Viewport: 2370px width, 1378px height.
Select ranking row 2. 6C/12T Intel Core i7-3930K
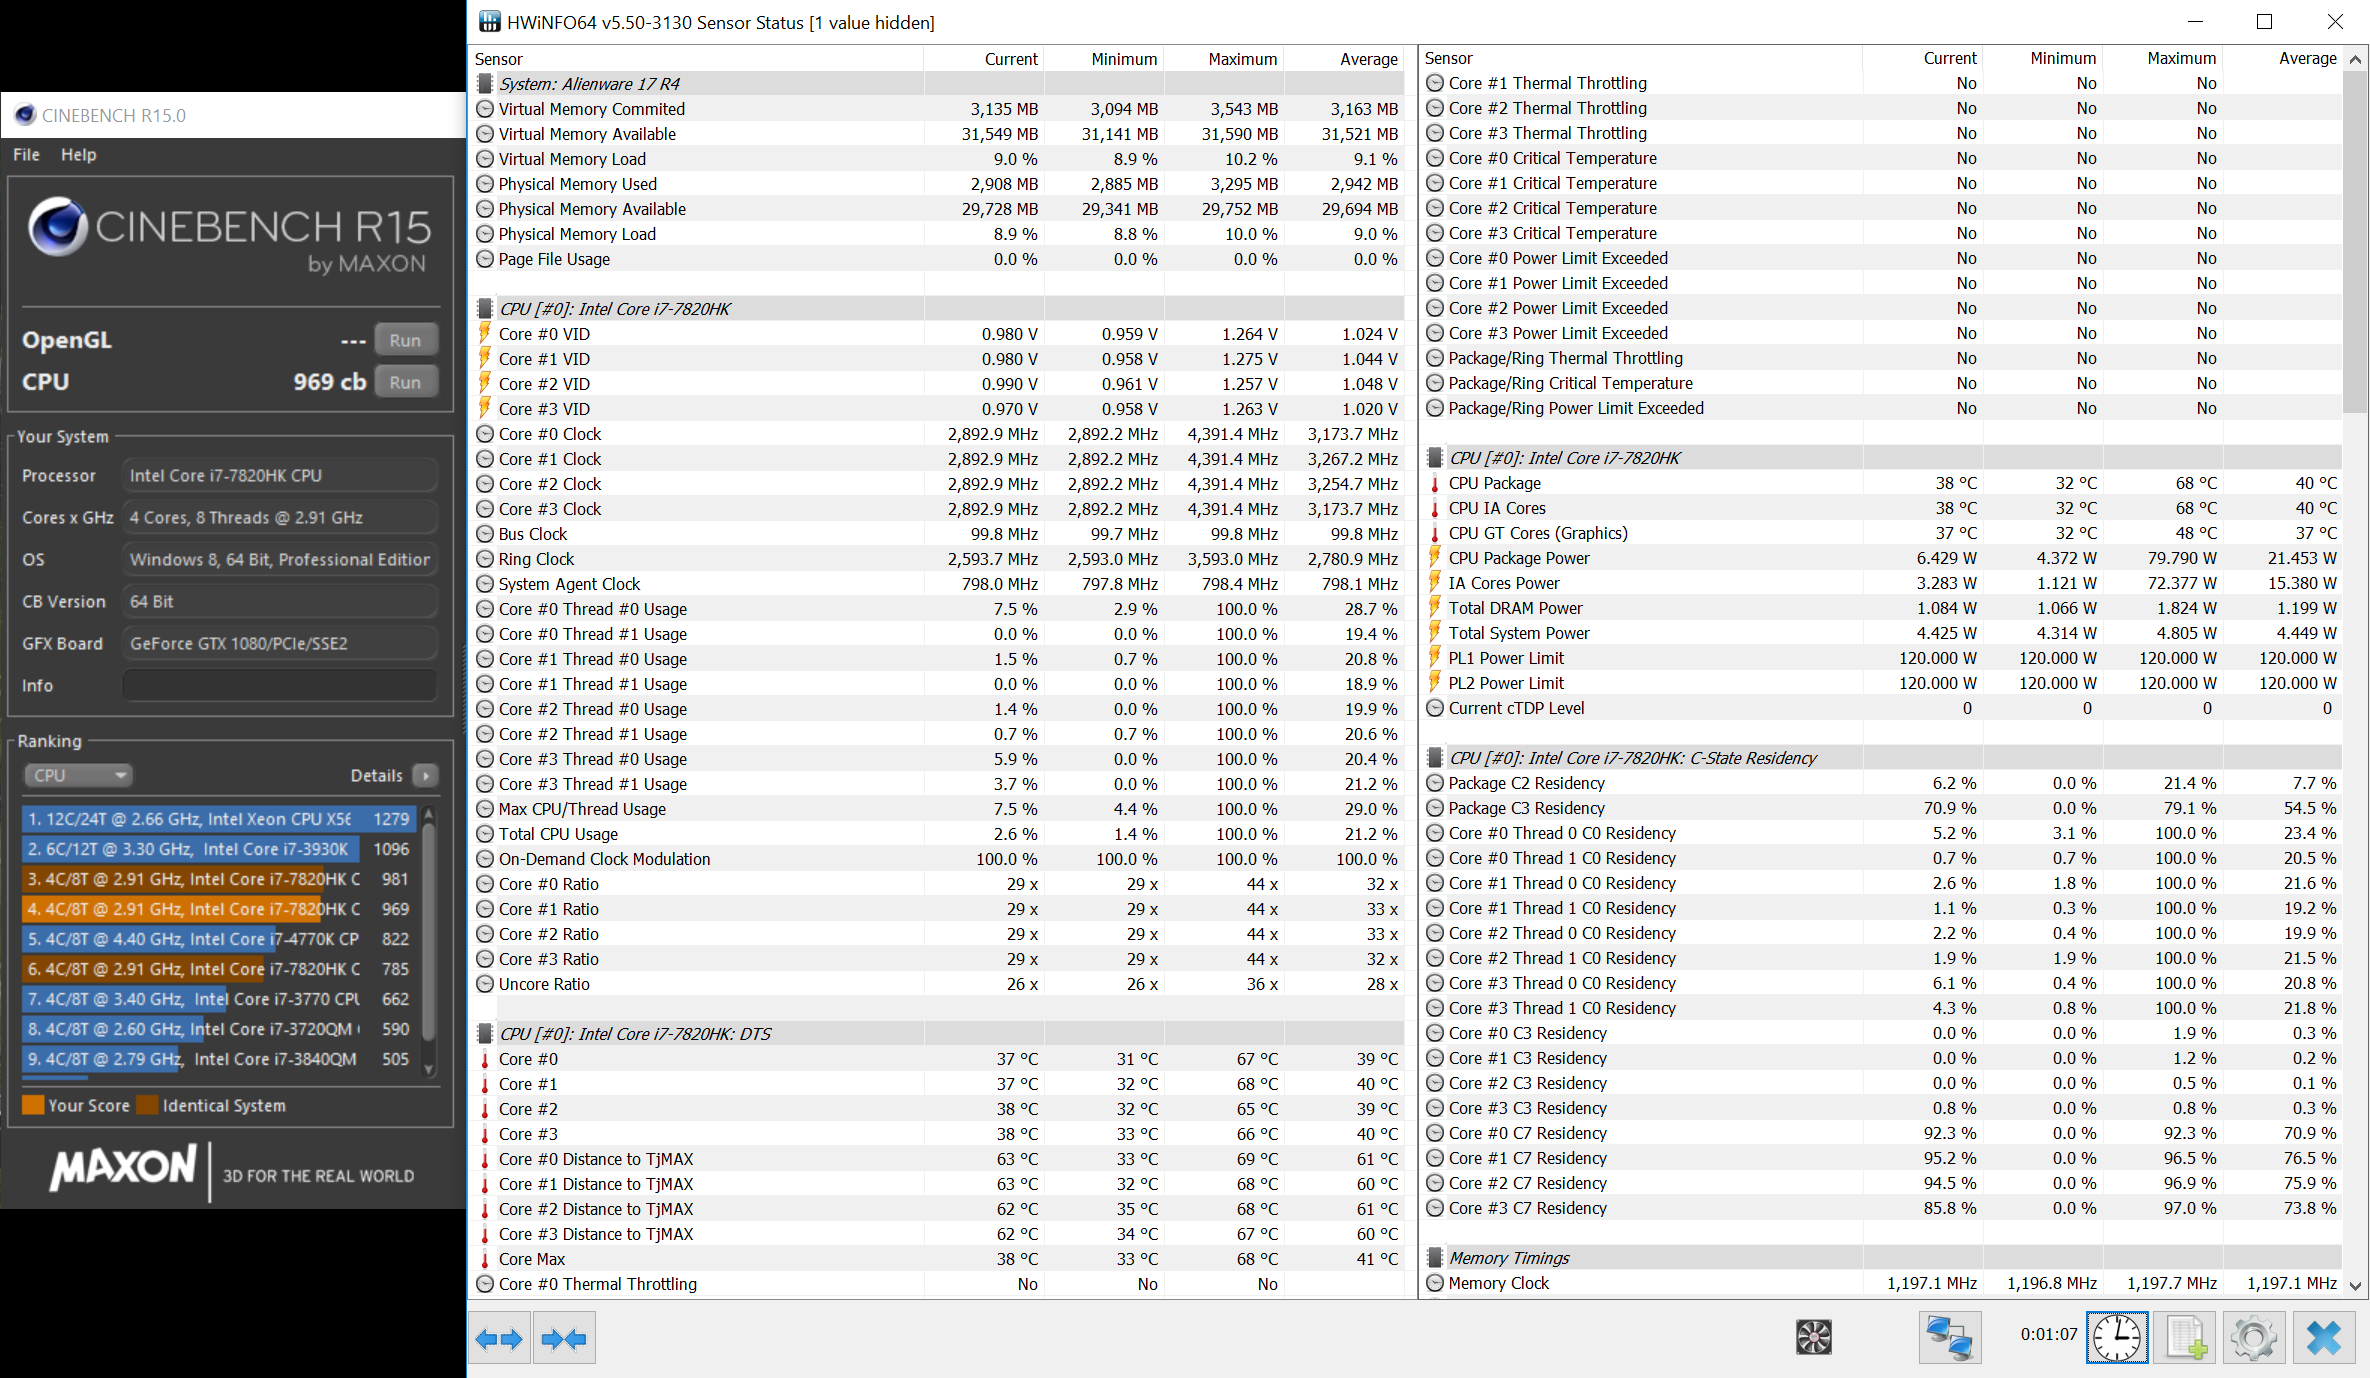pos(217,849)
